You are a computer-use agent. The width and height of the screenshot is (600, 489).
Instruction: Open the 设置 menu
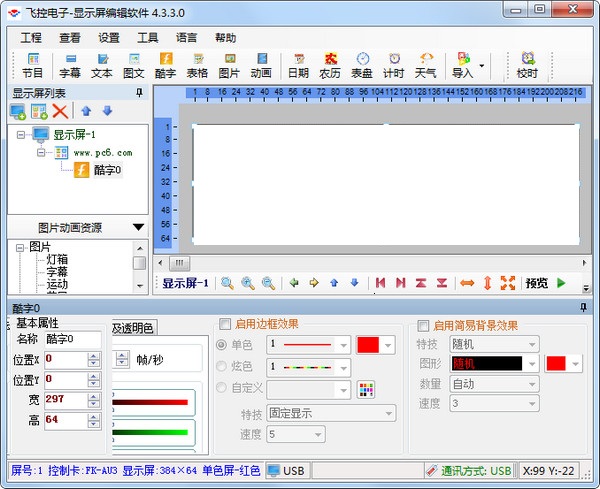[109, 38]
